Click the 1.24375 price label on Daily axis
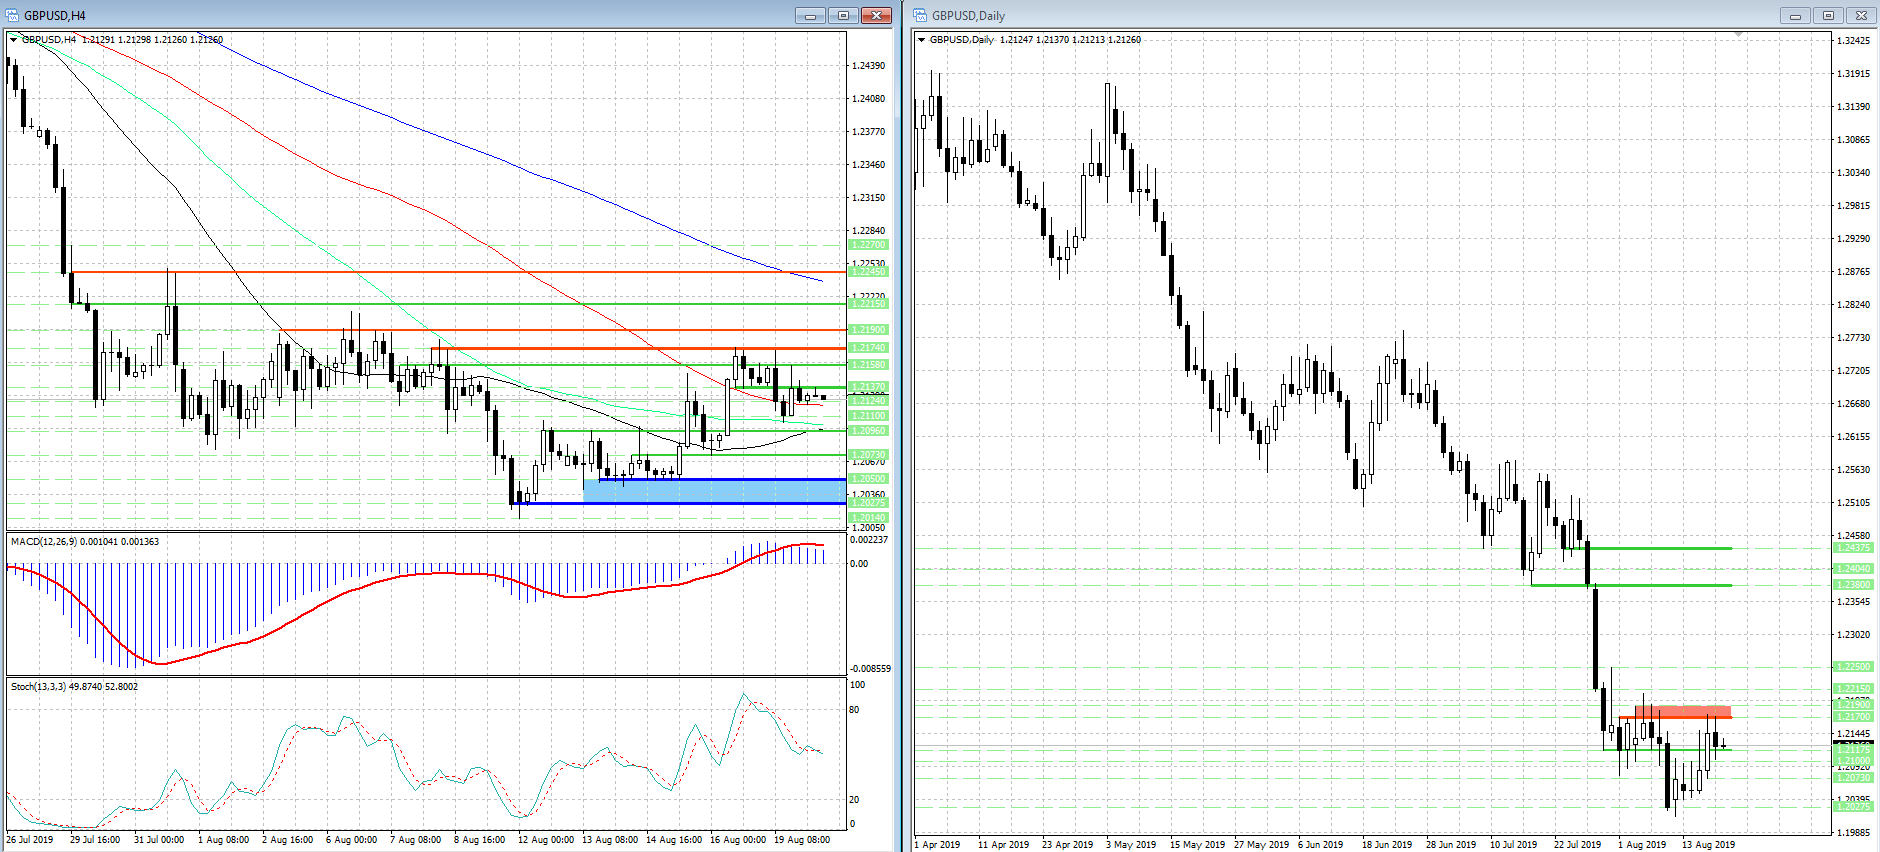Image resolution: width=1880 pixels, height=852 pixels. tap(1853, 548)
